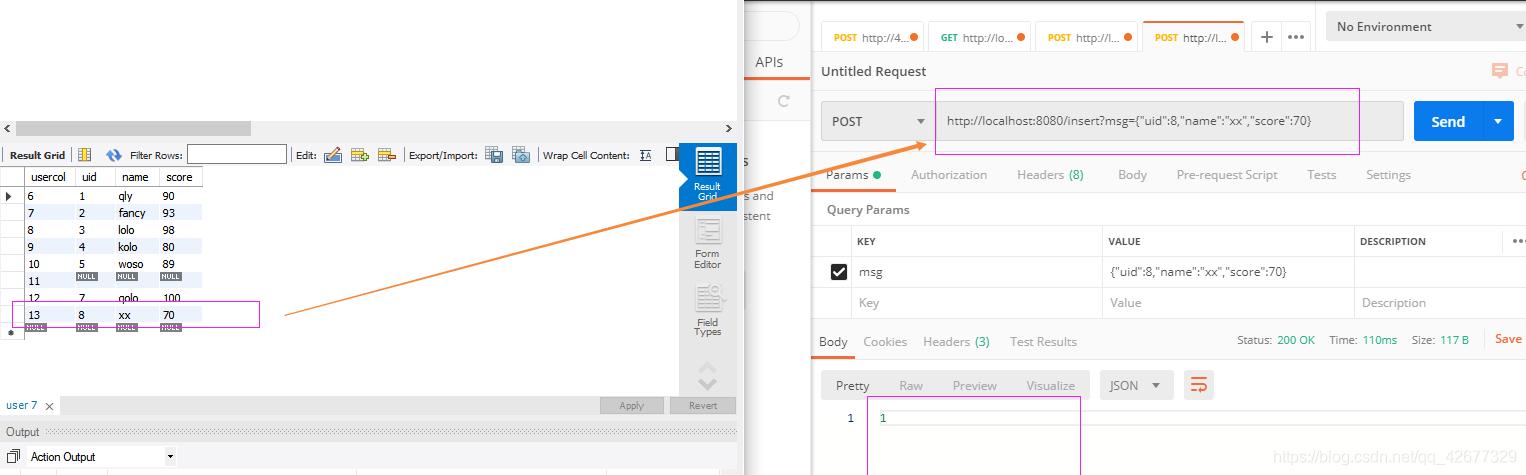Click the response wrap lines icon
The height and width of the screenshot is (475, 1526).
1198,385
